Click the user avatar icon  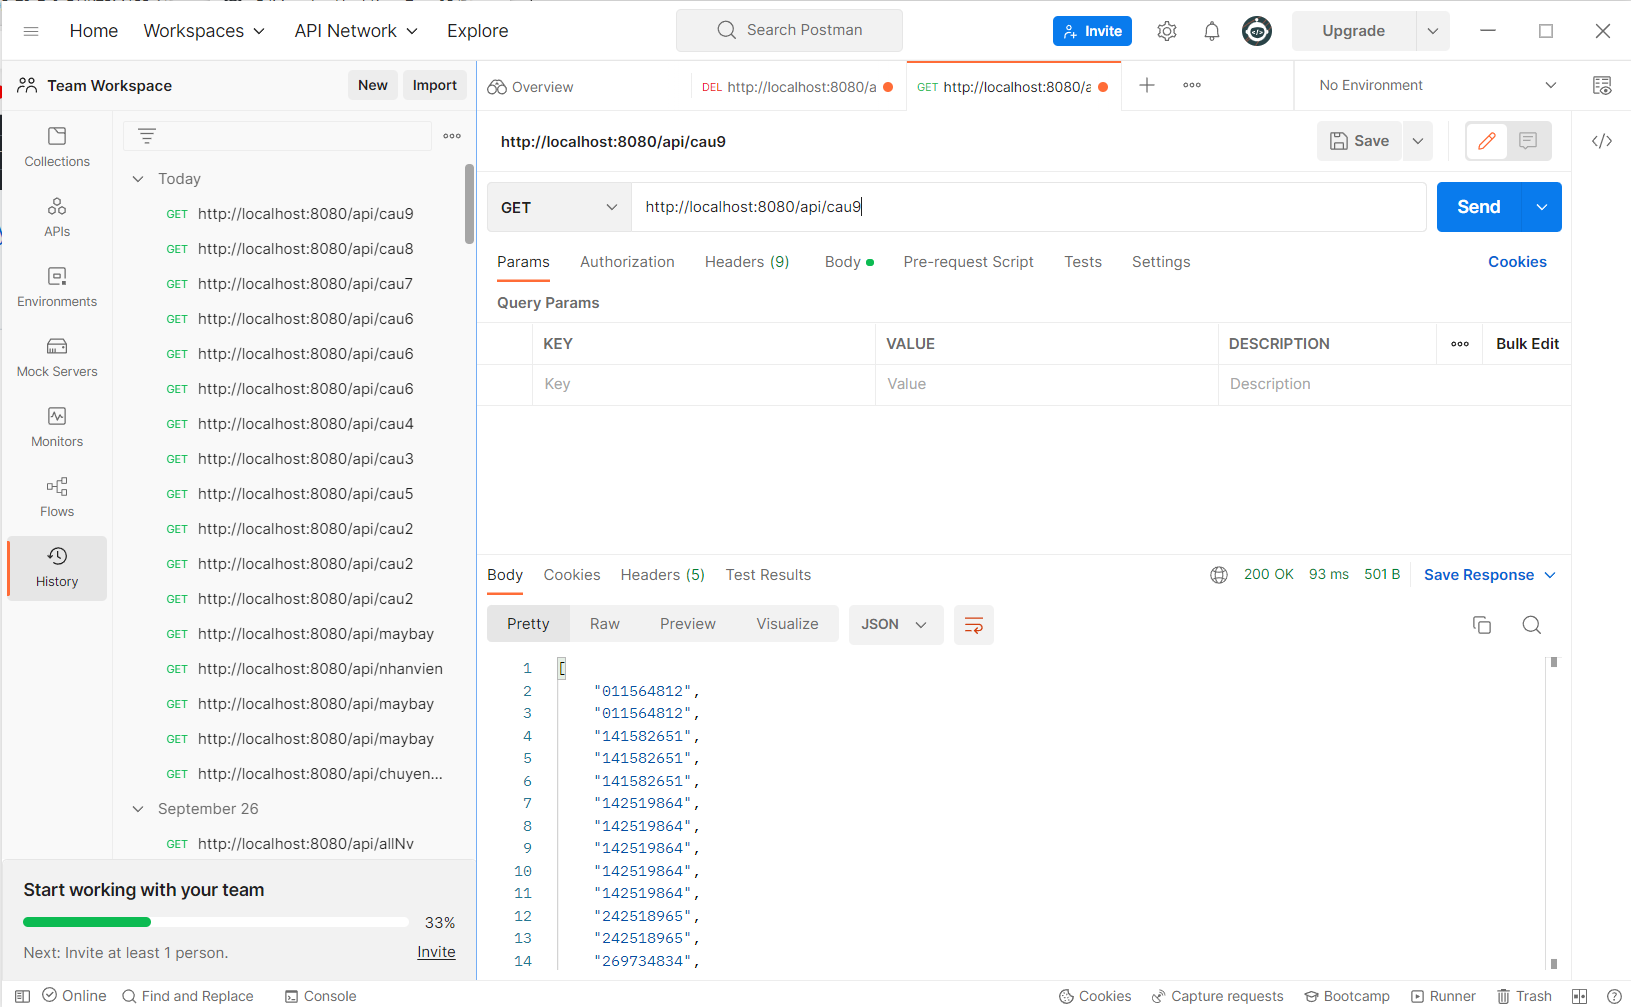(1257, 31)
